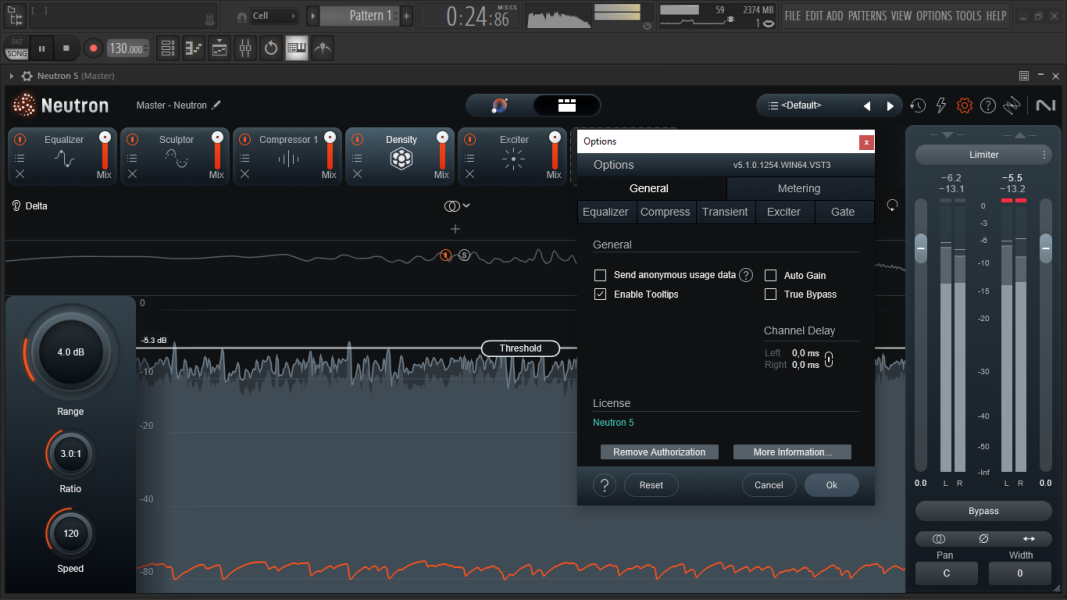Image resolution: width=1067 pixels, height=600 pixels.
Task: Expand the overlapping circles dropdown chevron
Action: pyautogui.click(x=466, y=206)
